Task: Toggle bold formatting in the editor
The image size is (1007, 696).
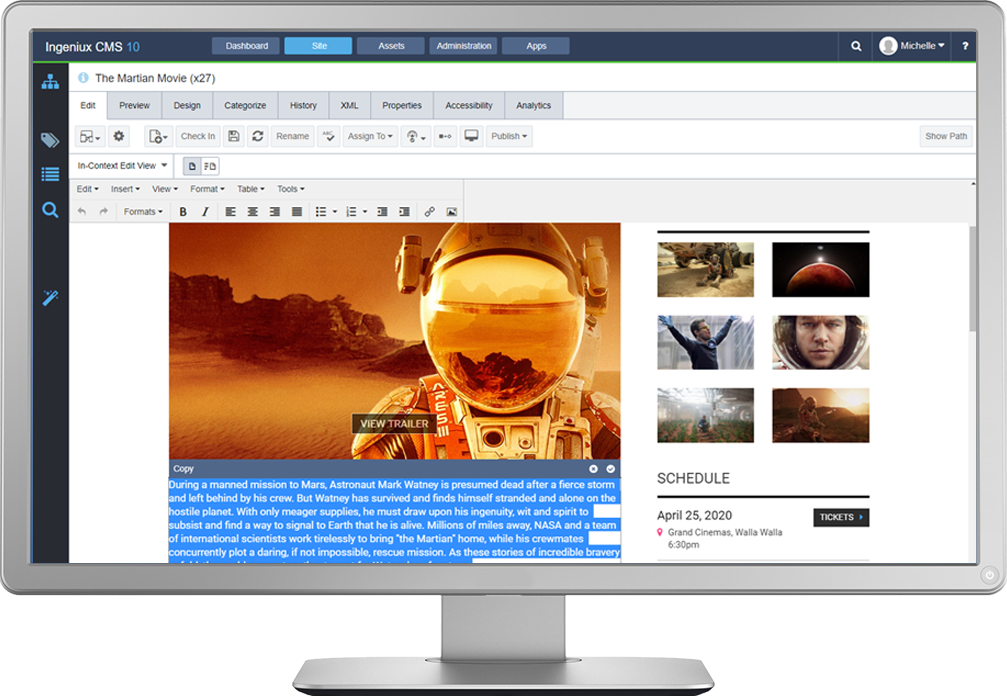Action: tap(183, 211)
